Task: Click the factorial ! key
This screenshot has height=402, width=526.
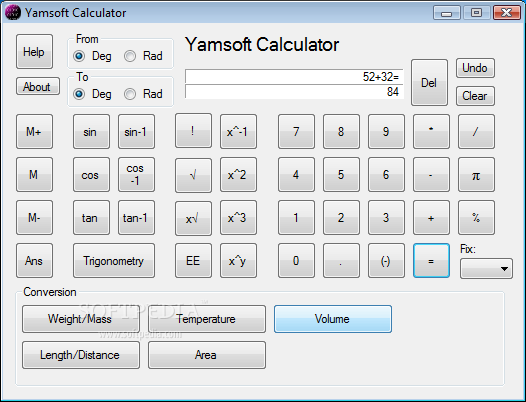Action: click(193, 131)
